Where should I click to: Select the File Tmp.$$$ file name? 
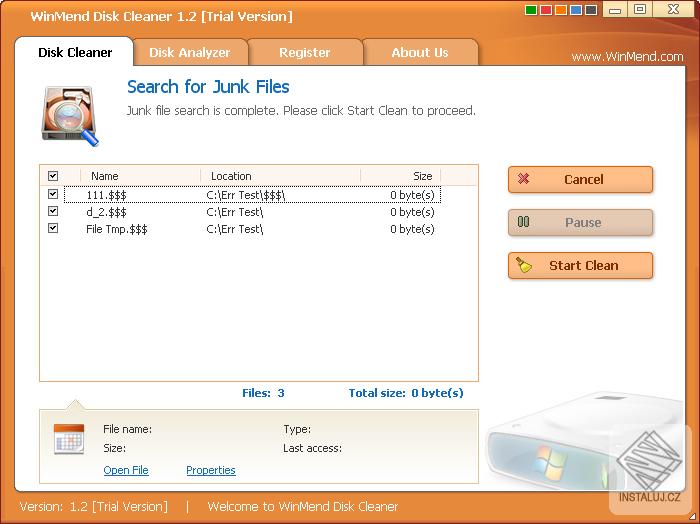[x=117, y=229]
